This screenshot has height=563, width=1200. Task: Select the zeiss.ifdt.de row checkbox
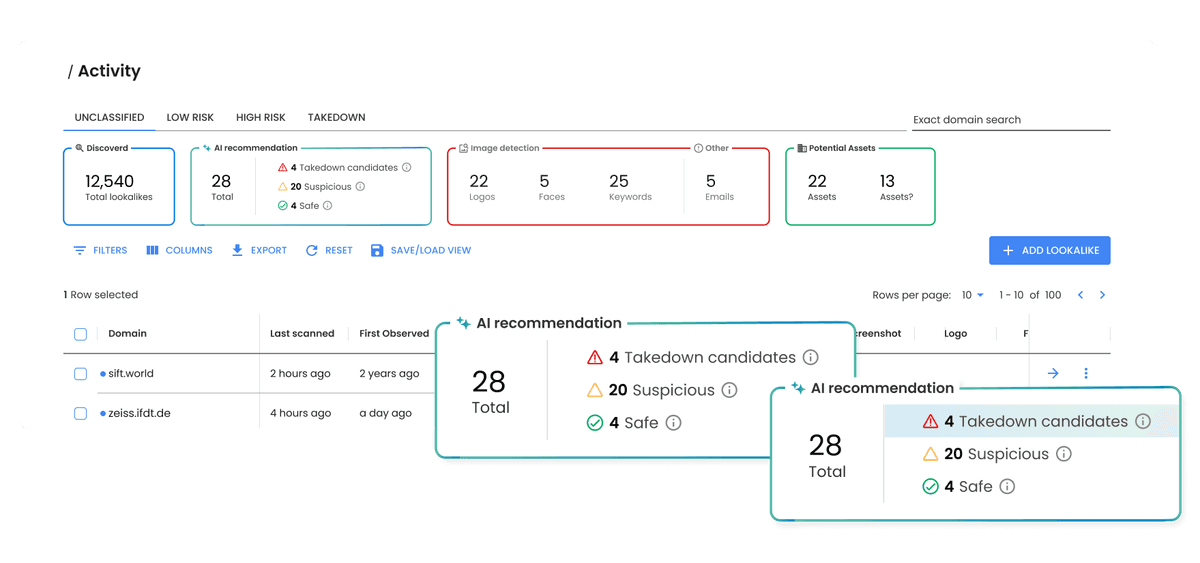tap(81, 413)
